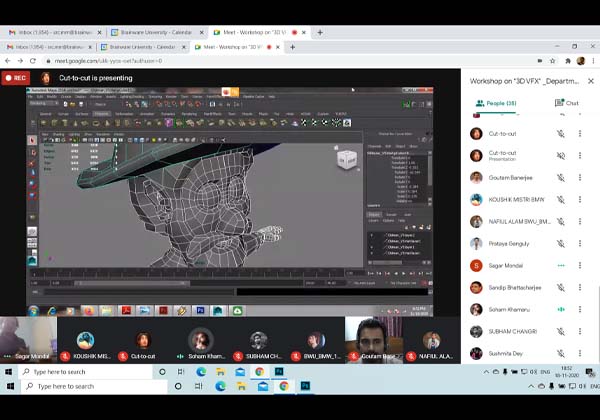Image resolution: width=600 pixels, height=420 pixels.
Task: Open Task View in the lowest taskbar row
Action: point(199,386)
